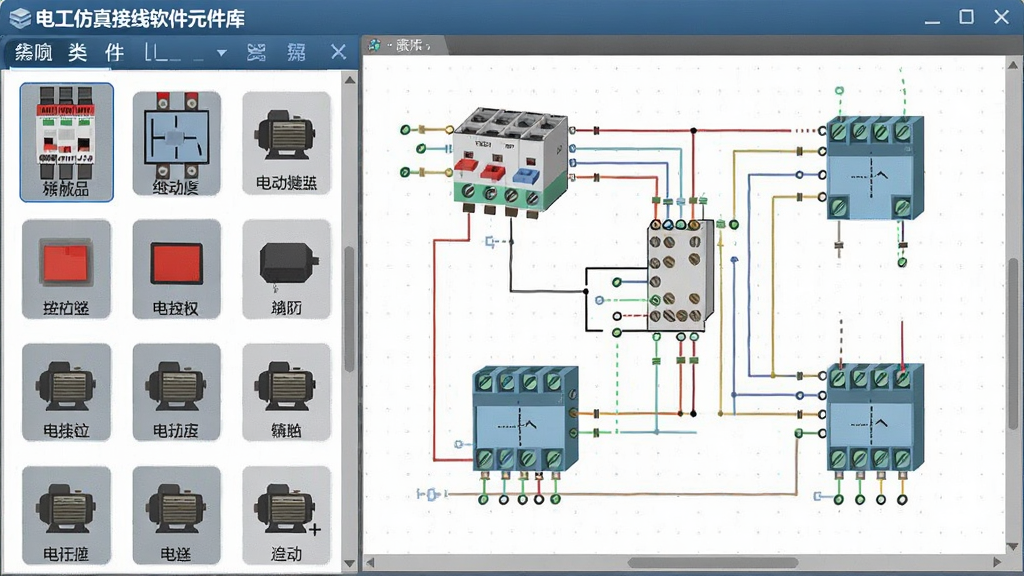Click the canvas horizontal scrollbar thumb
The width and height of the screenshot is (1024, 576).
point(713,562)
